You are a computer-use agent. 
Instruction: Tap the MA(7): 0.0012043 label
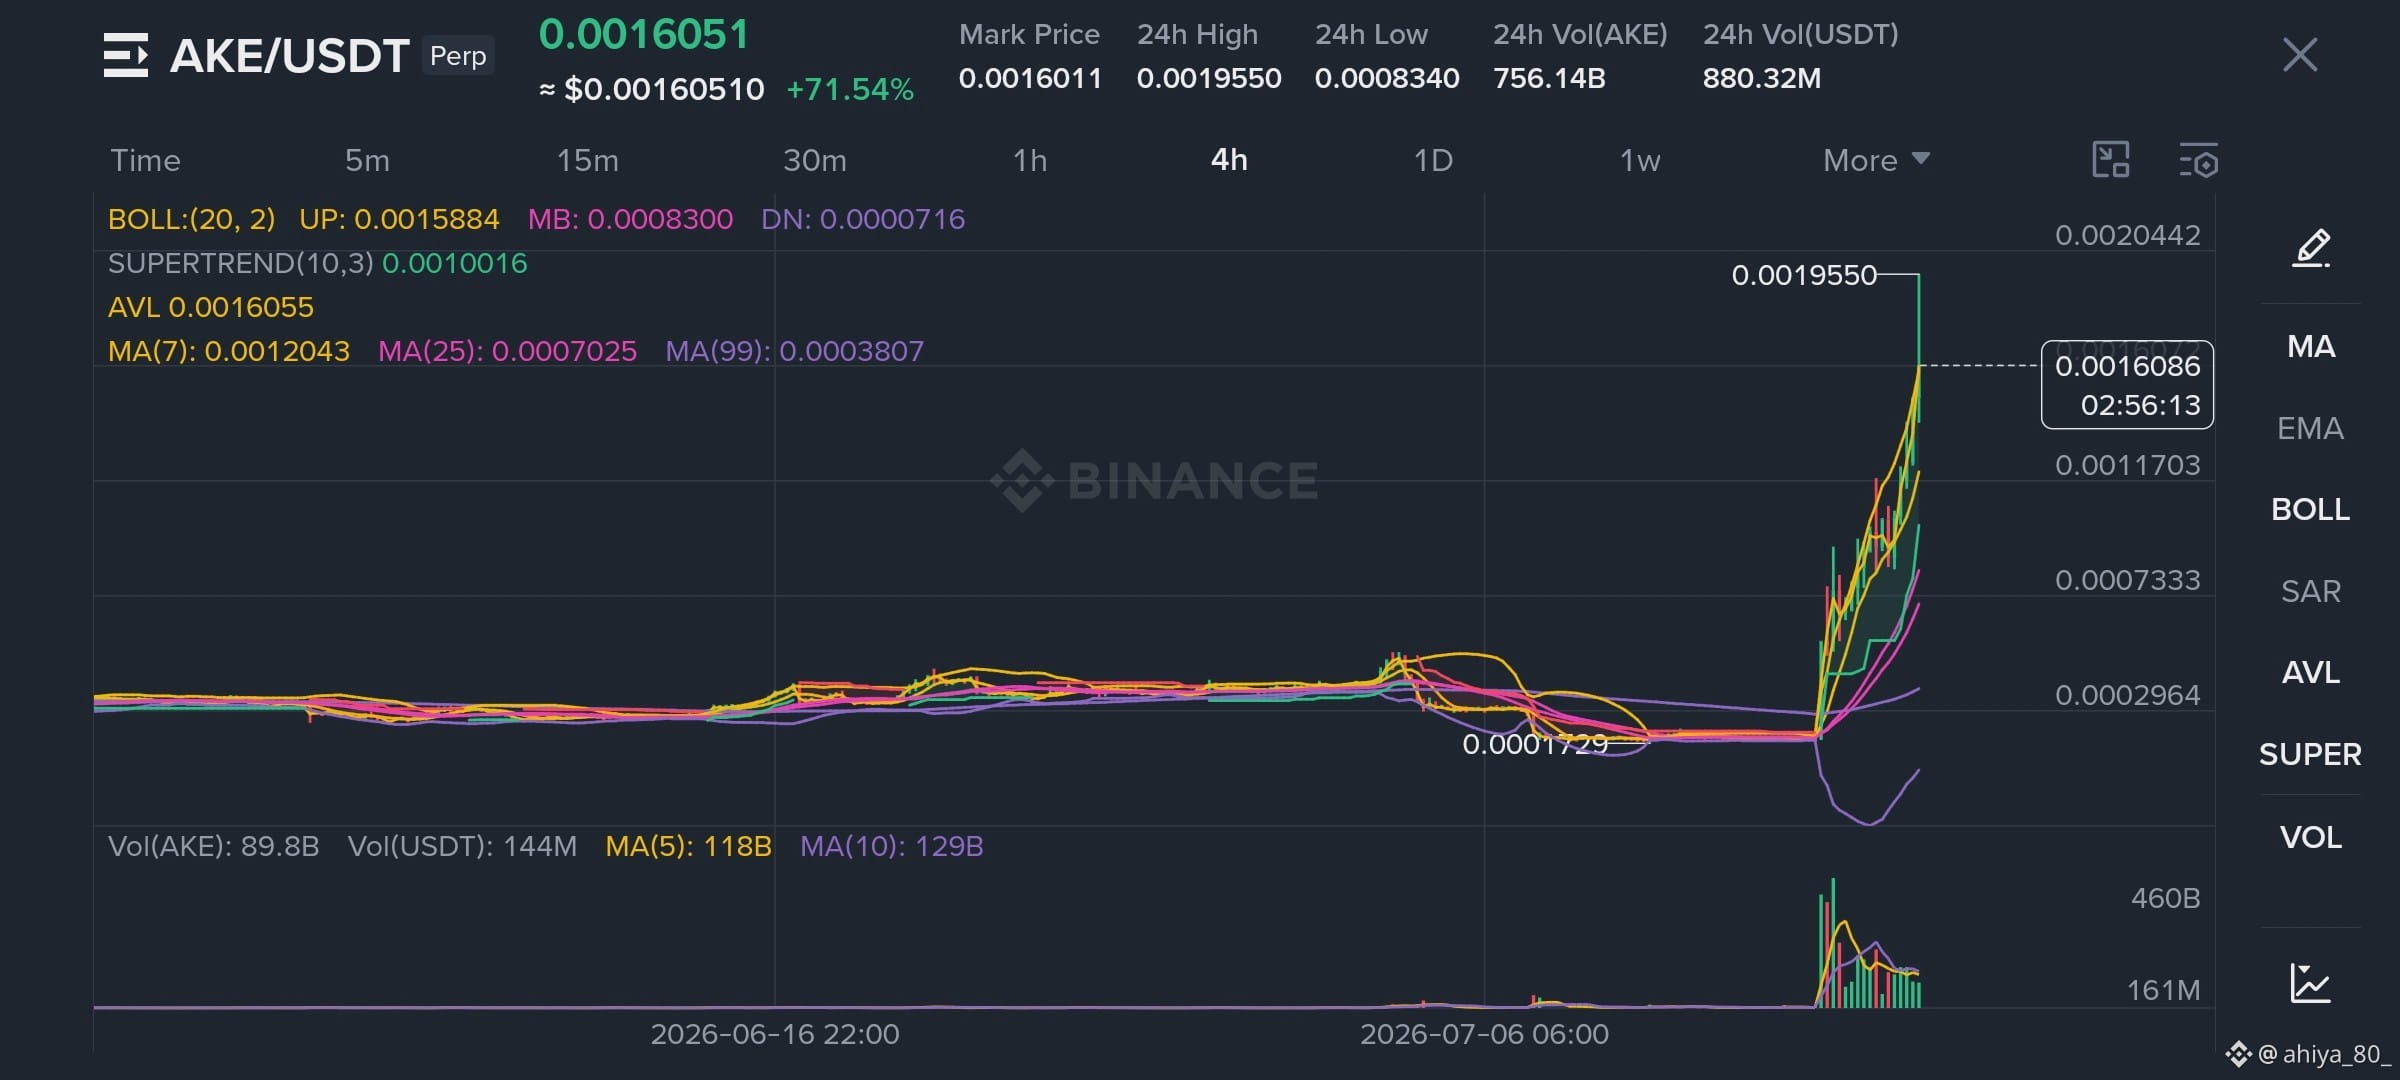click(x=229, y=351)
